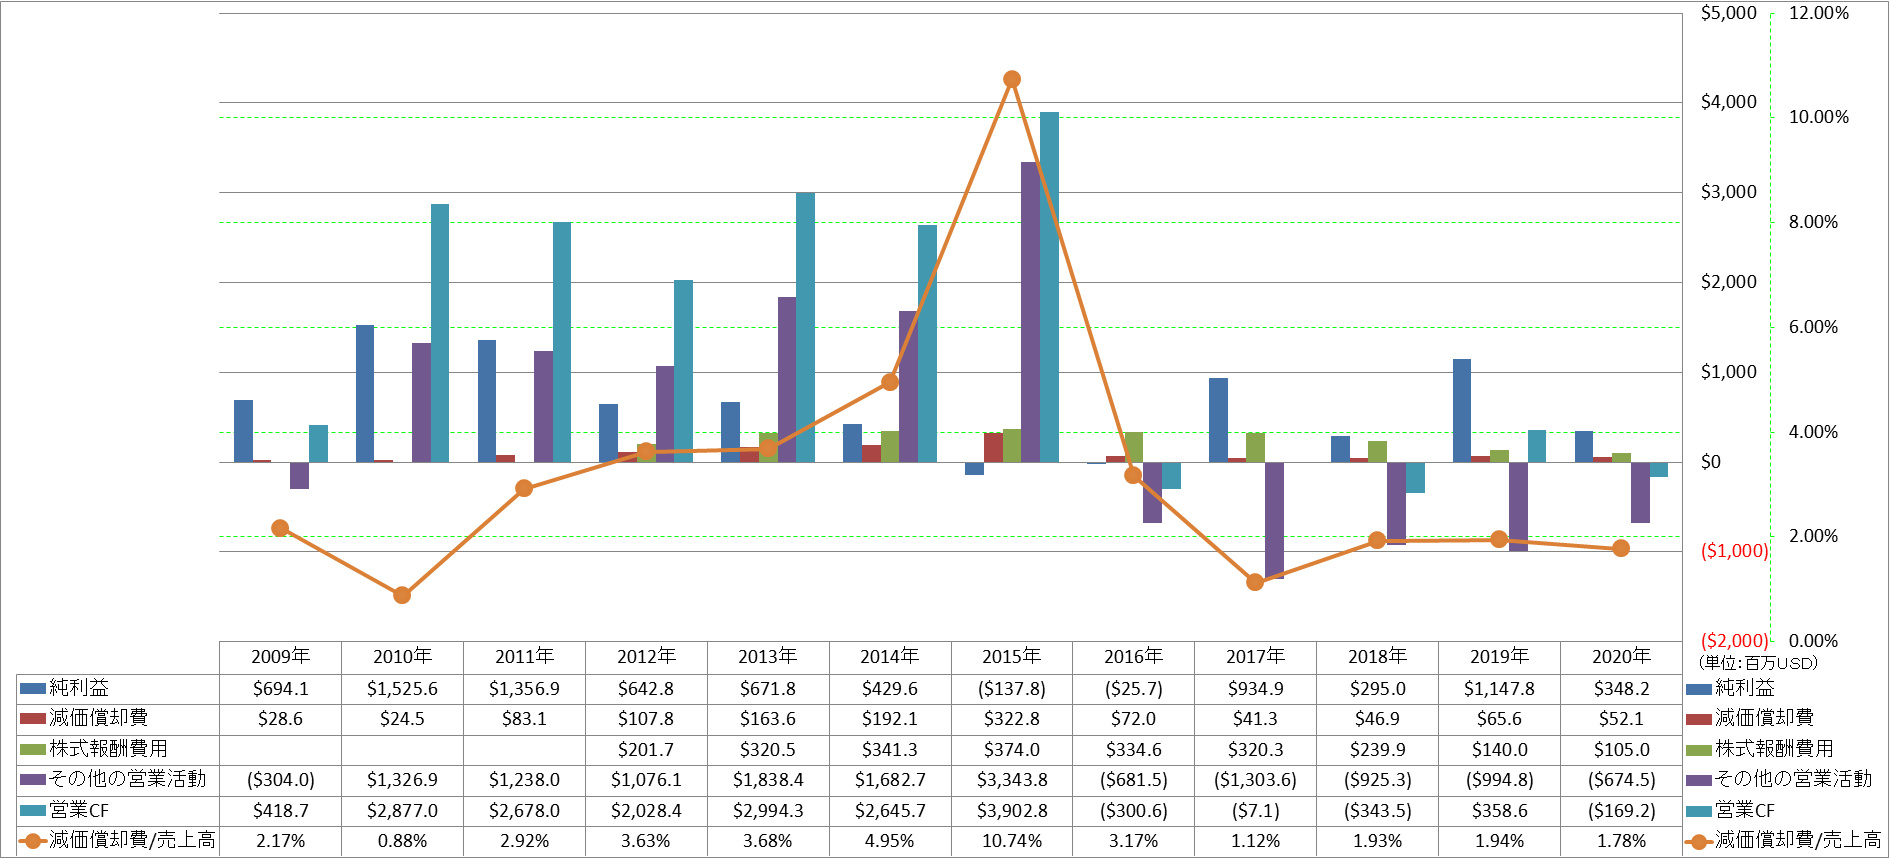Click the ratio cell 1.78% for 2020
Viewport: 1889px width, 858px height.
click(1621, 841)
